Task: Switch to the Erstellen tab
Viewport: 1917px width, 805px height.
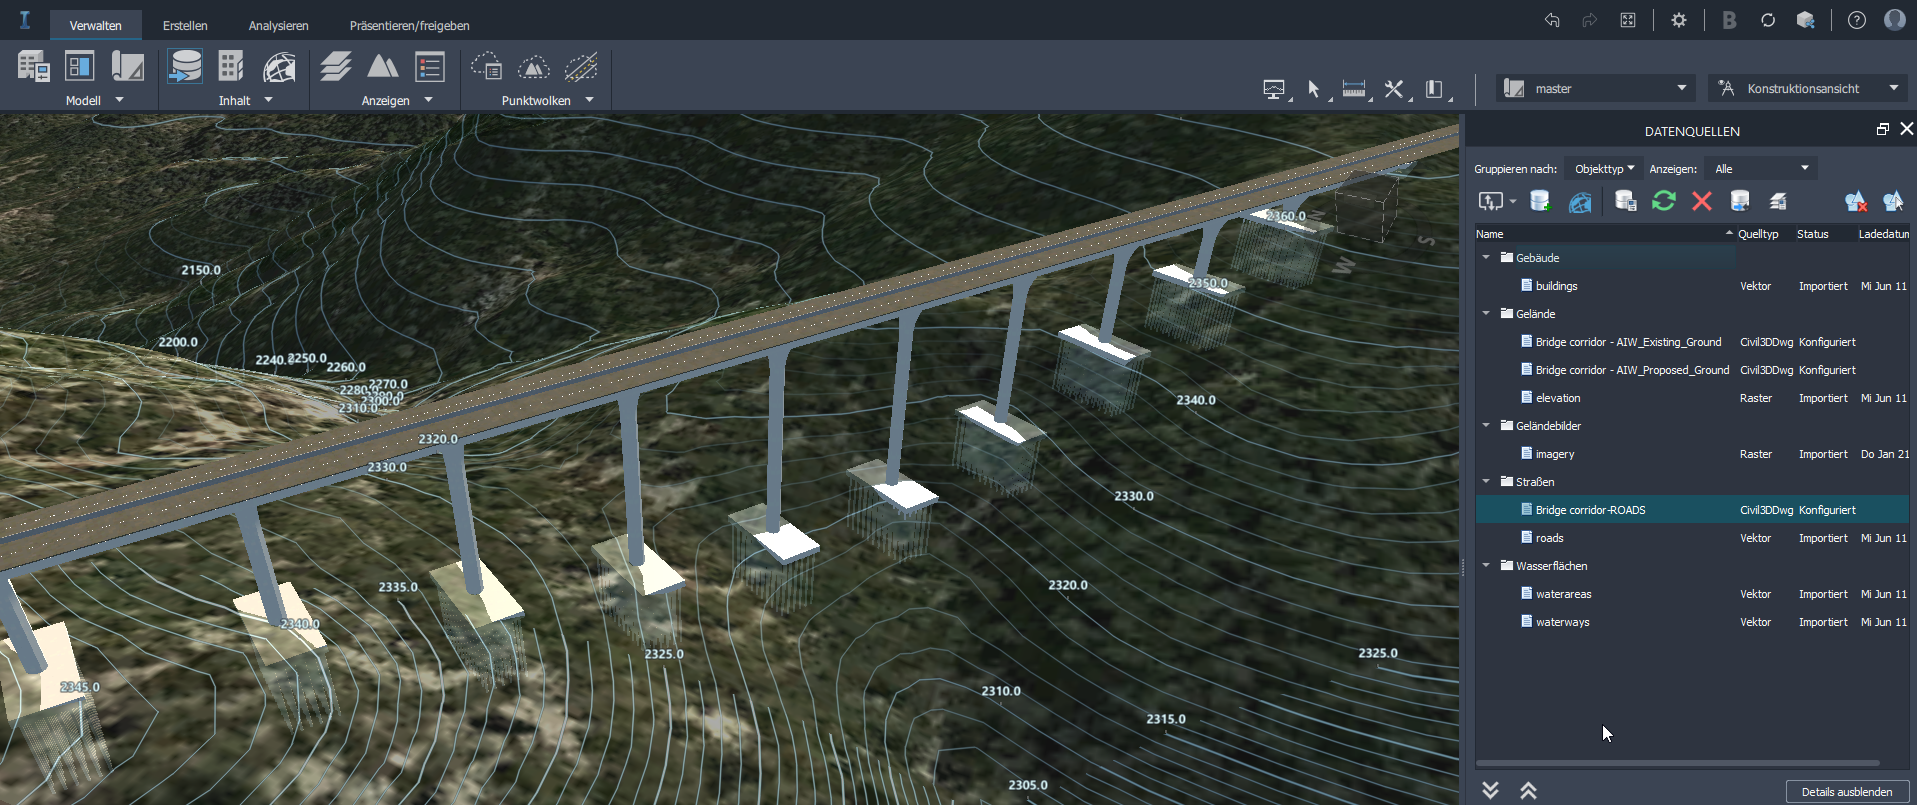Action: click(x=185, y=25)
